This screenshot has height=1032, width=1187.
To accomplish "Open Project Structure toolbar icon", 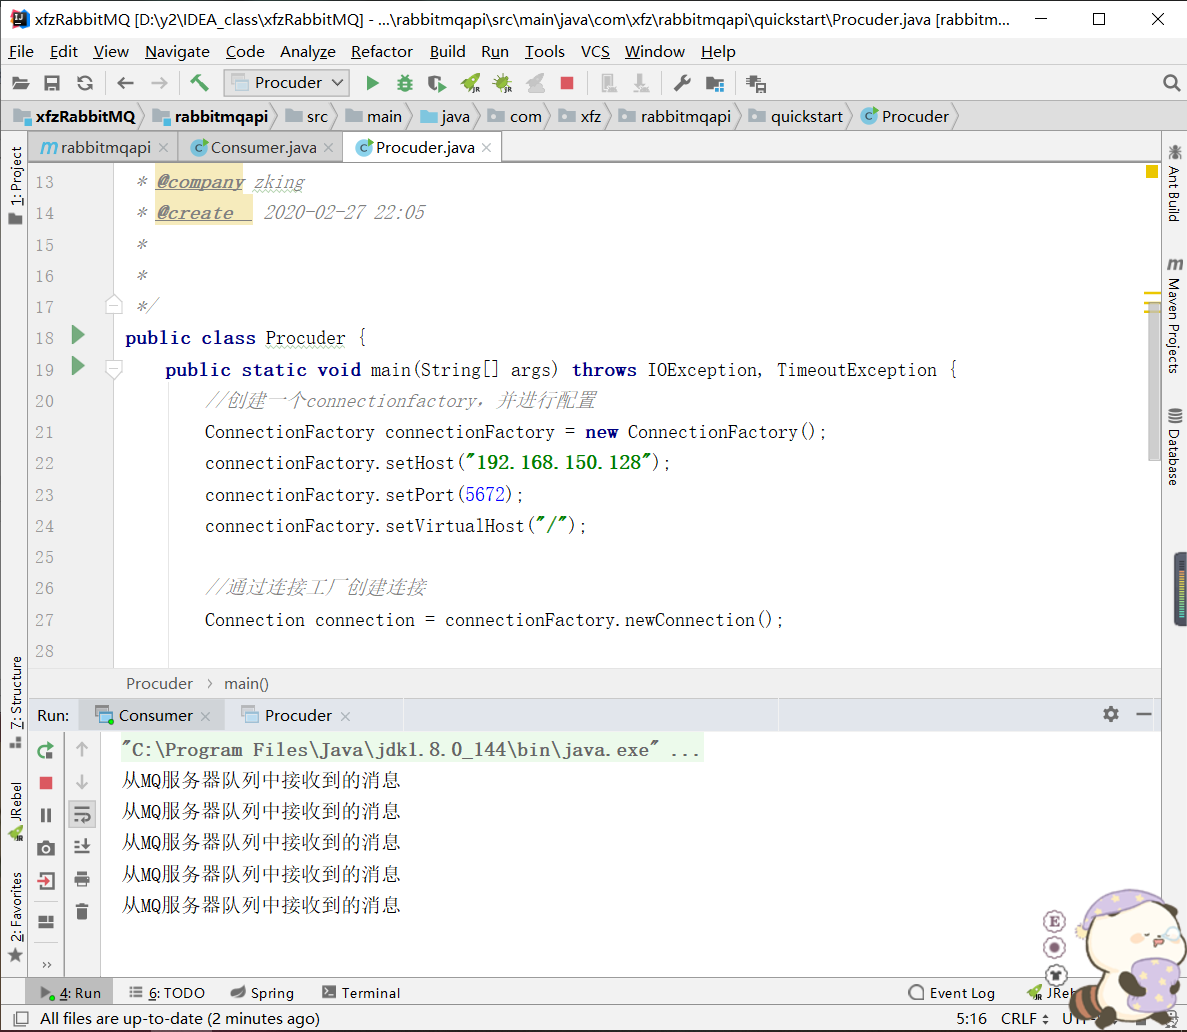I will tap(715, 83).
